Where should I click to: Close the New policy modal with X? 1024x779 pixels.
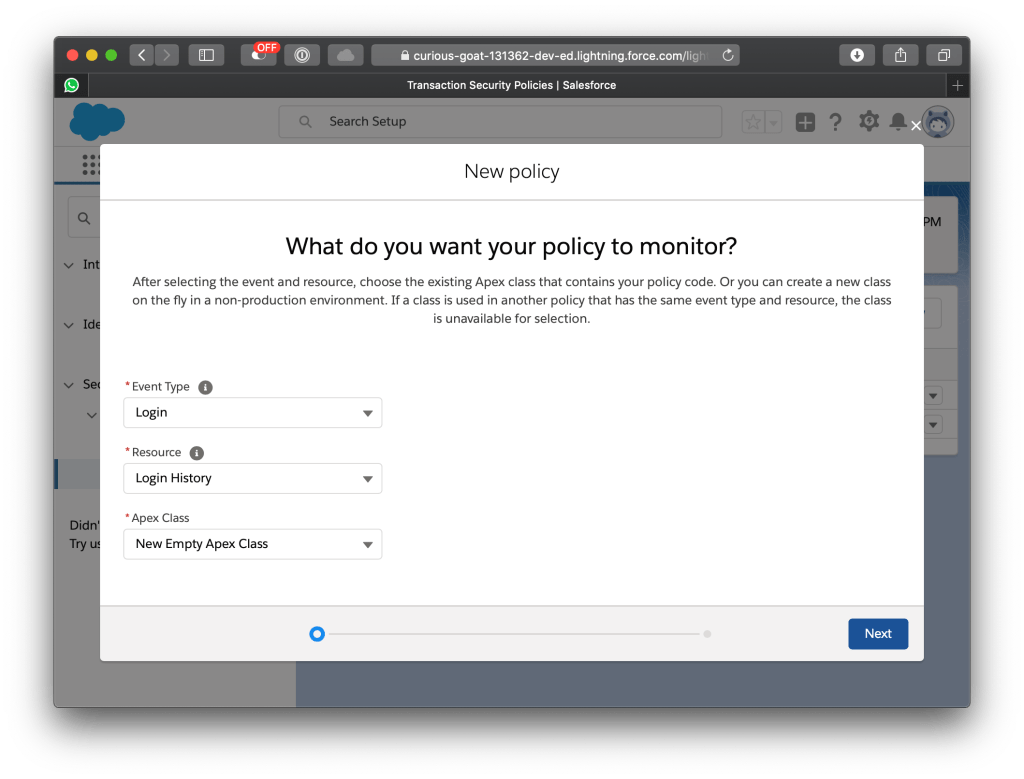point(915,126)
